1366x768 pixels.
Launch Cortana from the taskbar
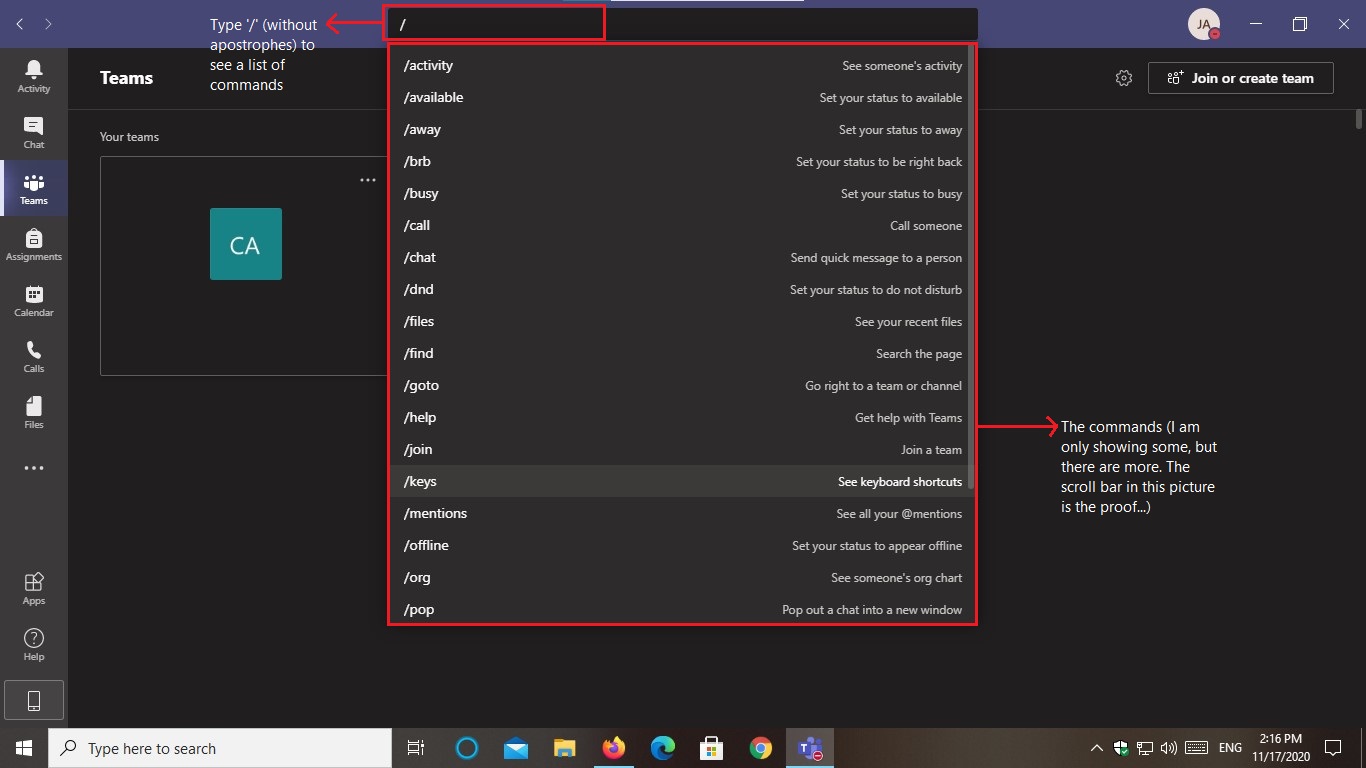click(x=467, y=748)
